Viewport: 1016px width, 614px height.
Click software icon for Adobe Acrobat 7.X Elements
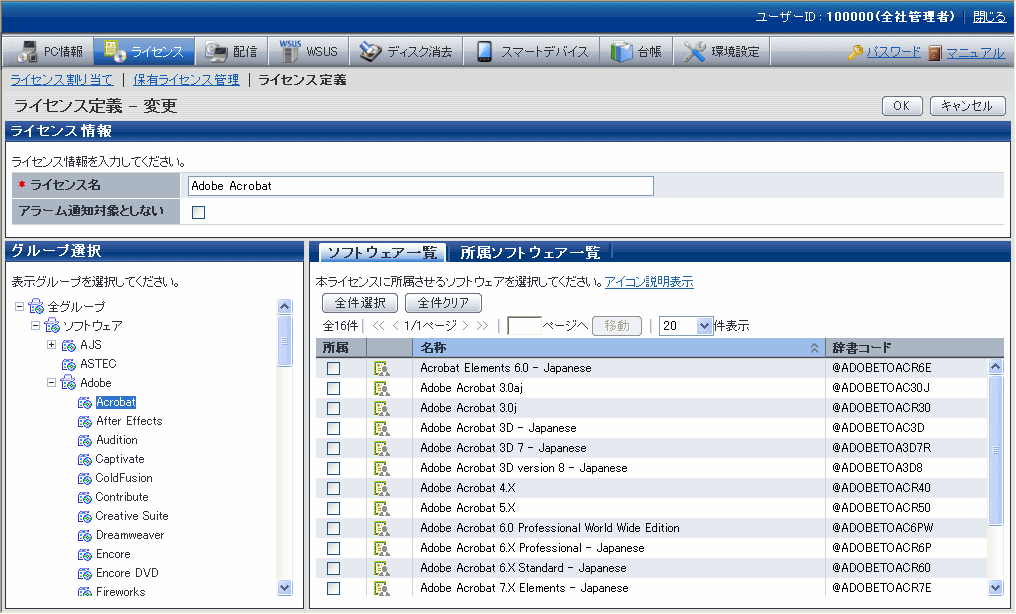click(382, 589)
